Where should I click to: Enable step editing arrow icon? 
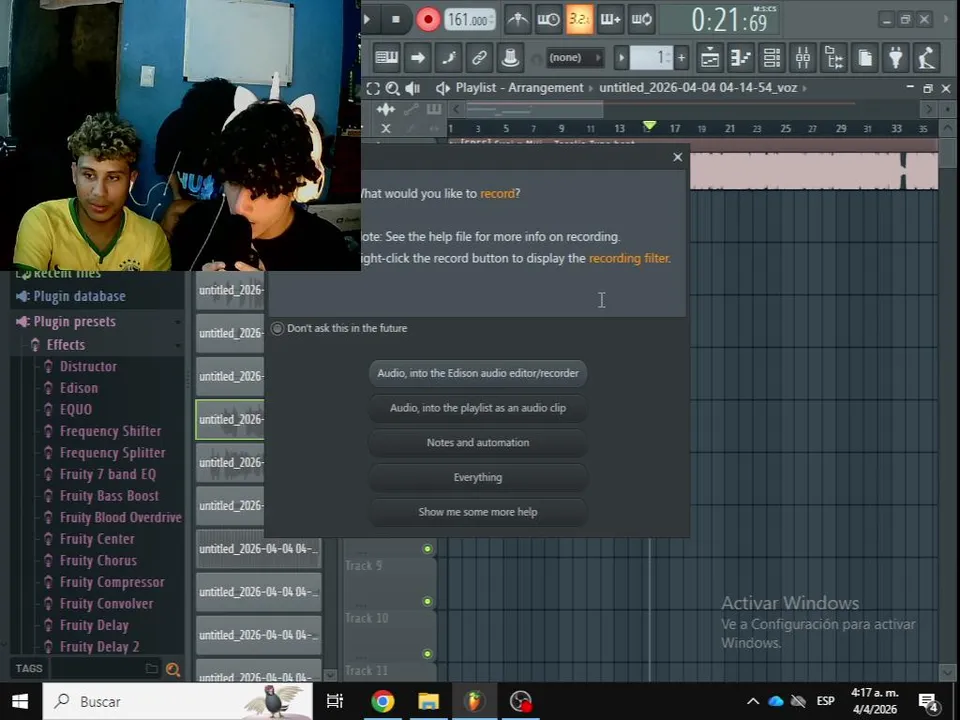tap(418, 58)
